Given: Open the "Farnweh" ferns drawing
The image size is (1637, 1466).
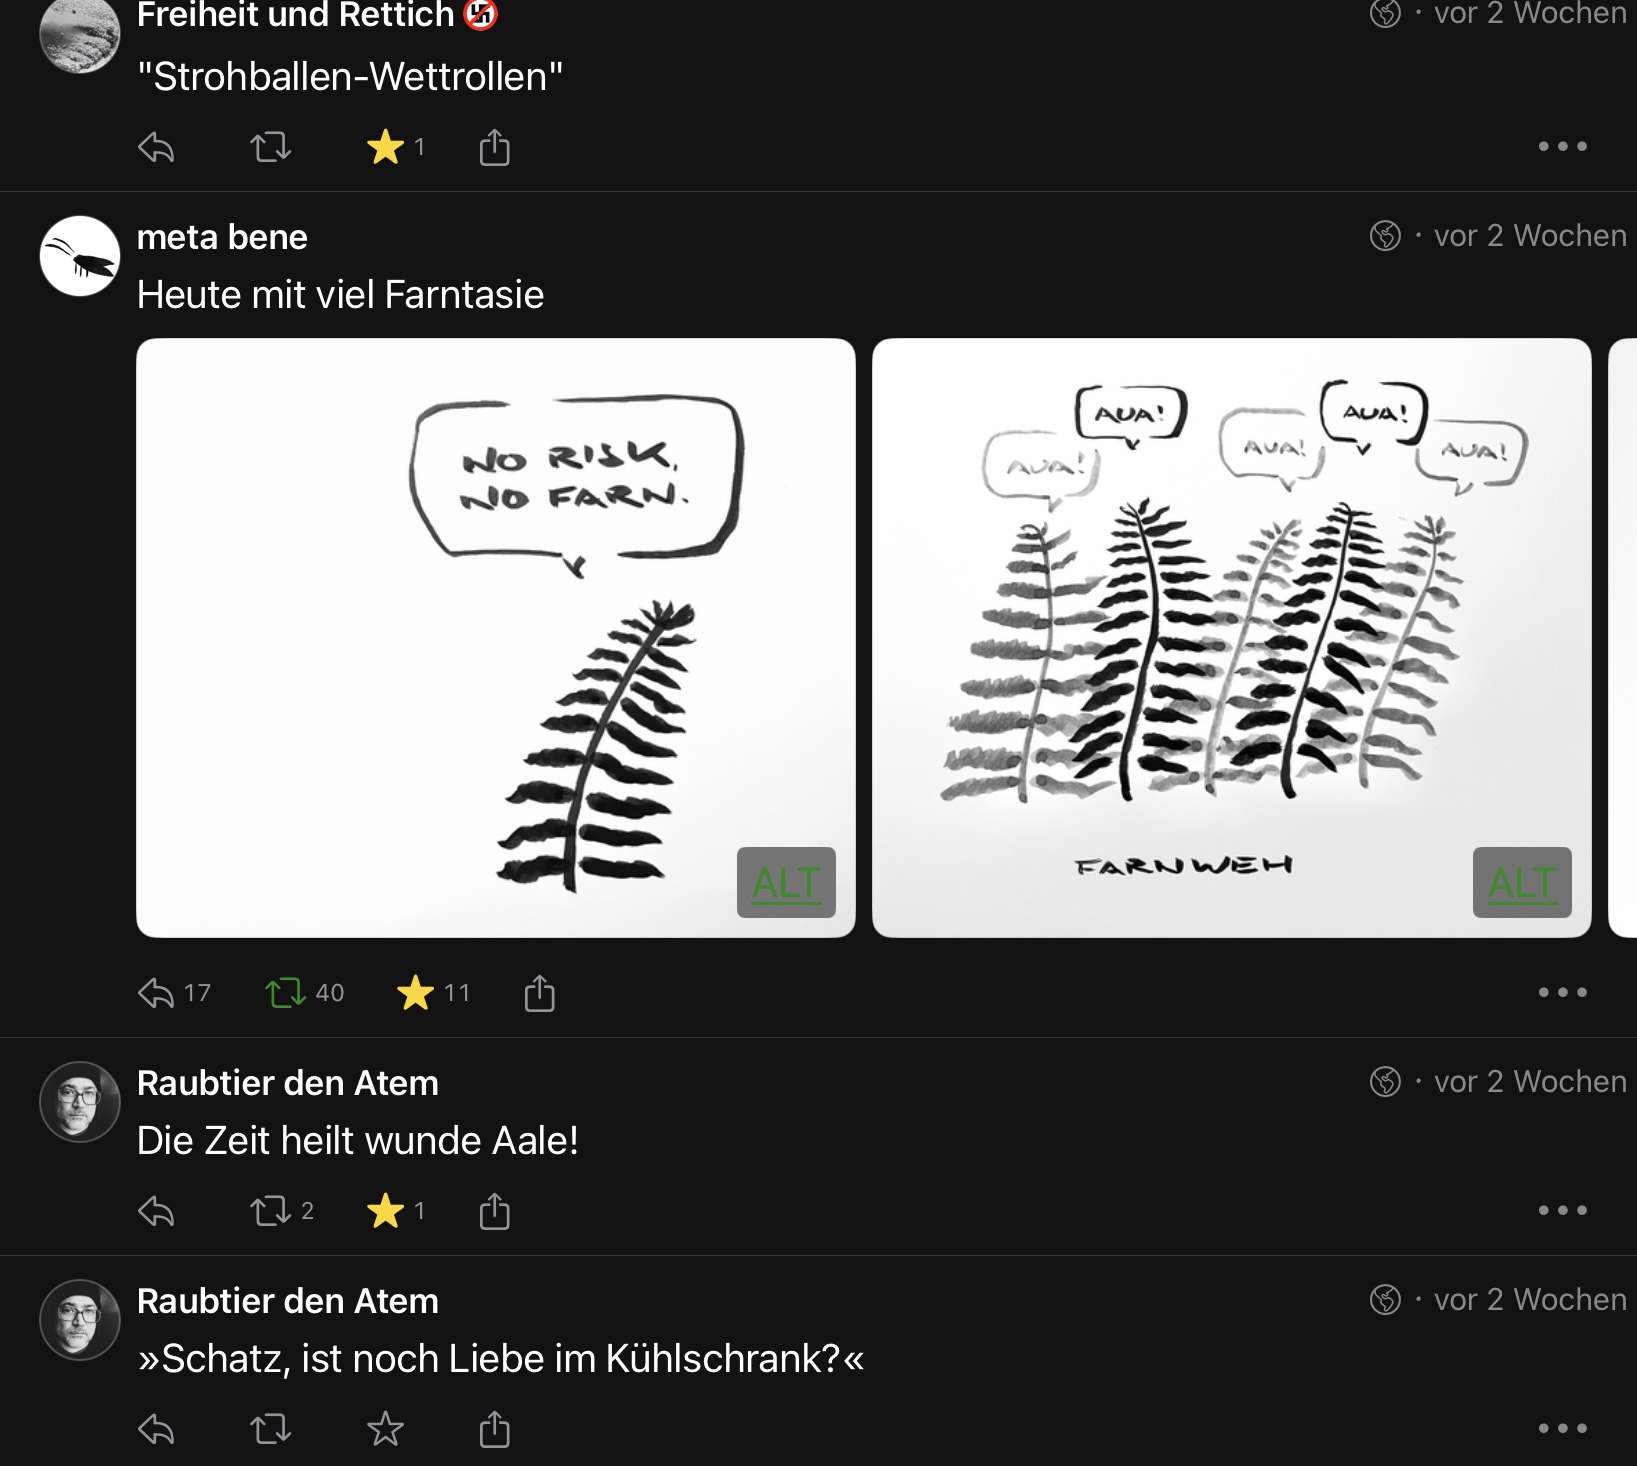Looking at the screenshot, I should (x=1231, y=637).
